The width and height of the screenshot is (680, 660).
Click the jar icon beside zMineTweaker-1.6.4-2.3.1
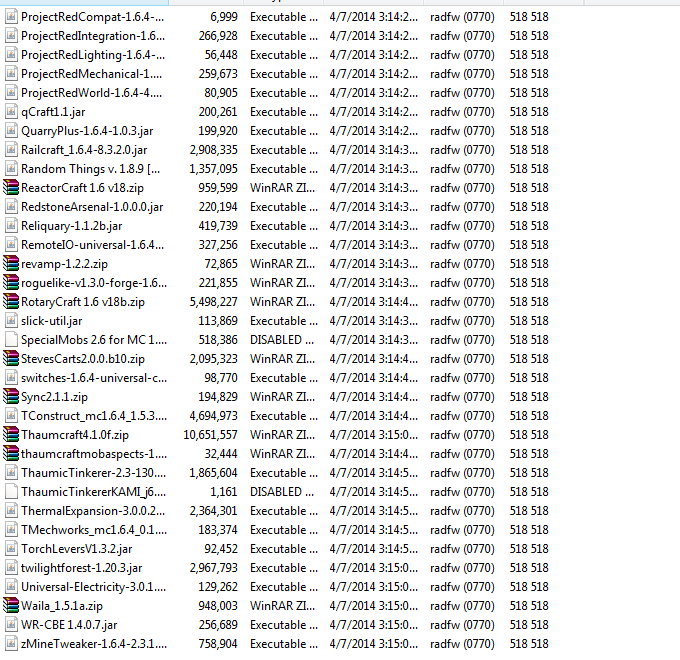(x=11, y=644)
